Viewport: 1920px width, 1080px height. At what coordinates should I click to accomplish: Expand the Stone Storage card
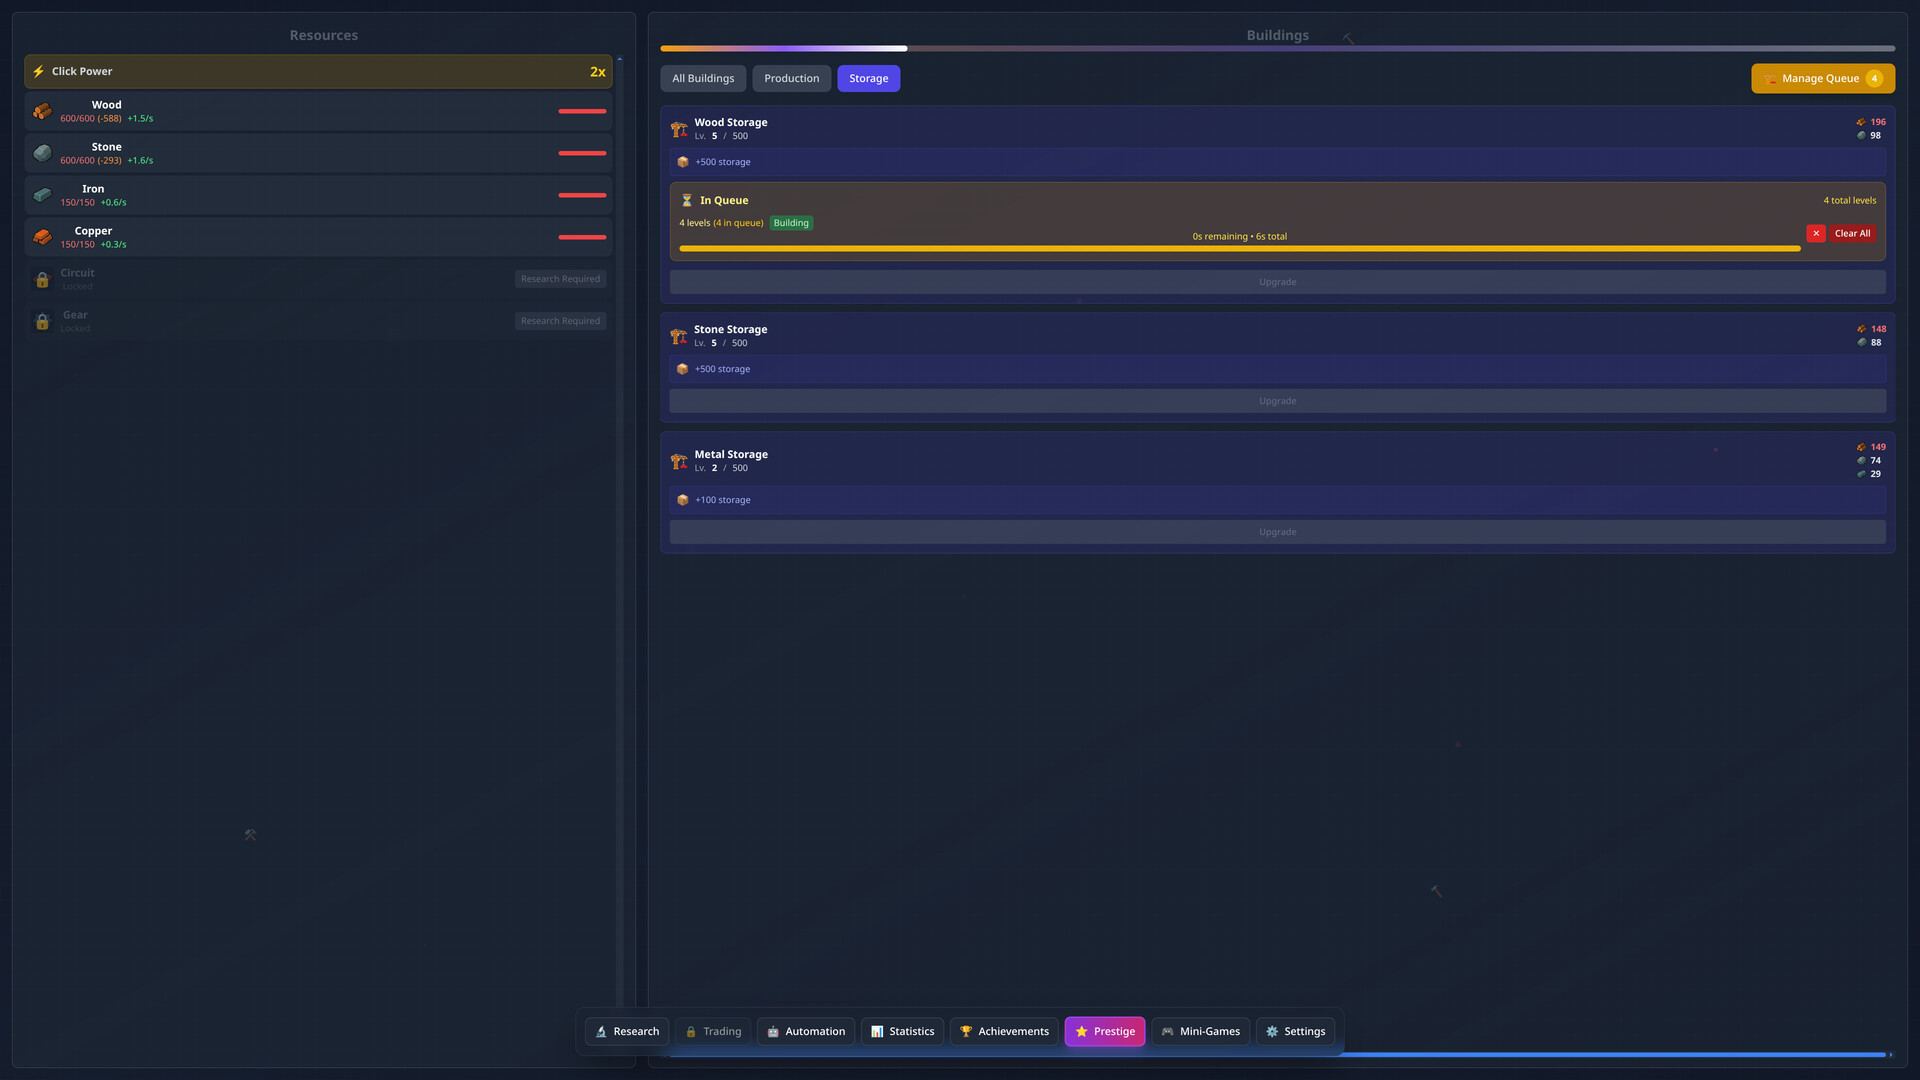tap(1277, 335)
